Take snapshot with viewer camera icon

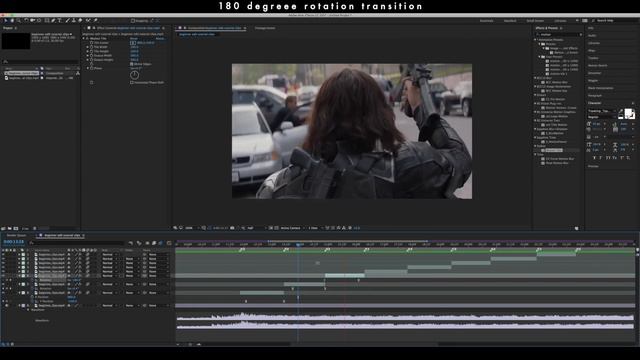pos(232,228)
